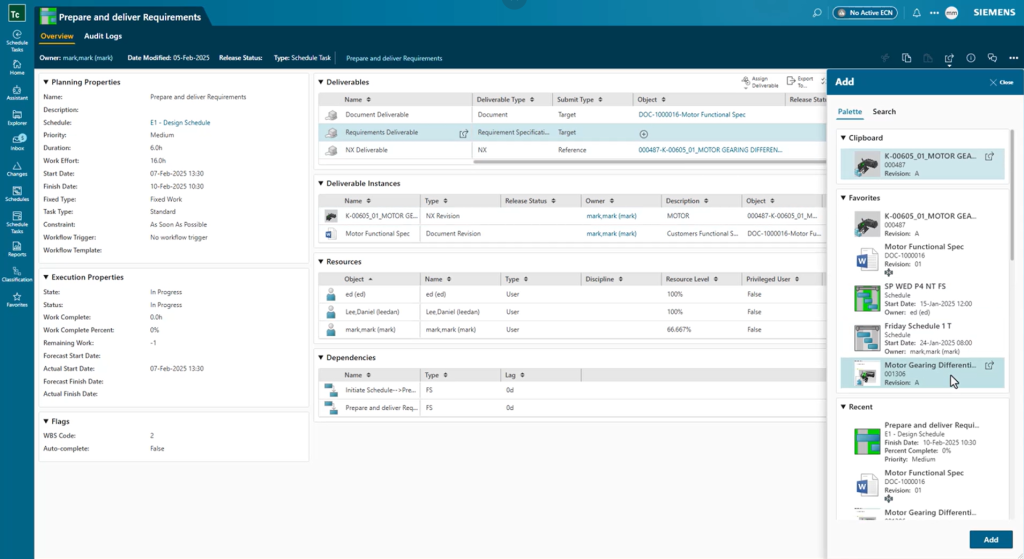Open the Explorer sidebar icon
The image size is (1024, 559).
(17, 118)
